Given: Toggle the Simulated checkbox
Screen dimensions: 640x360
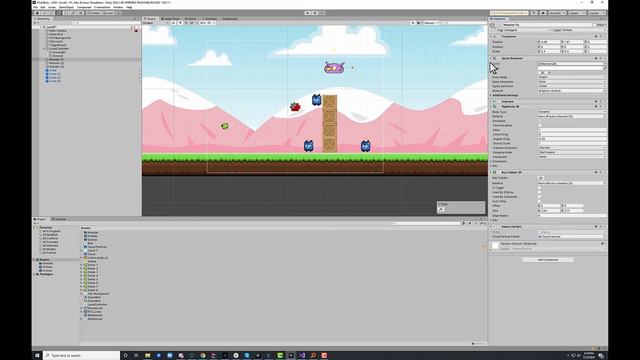Looking at the screenshot, I should pos(540,121).
